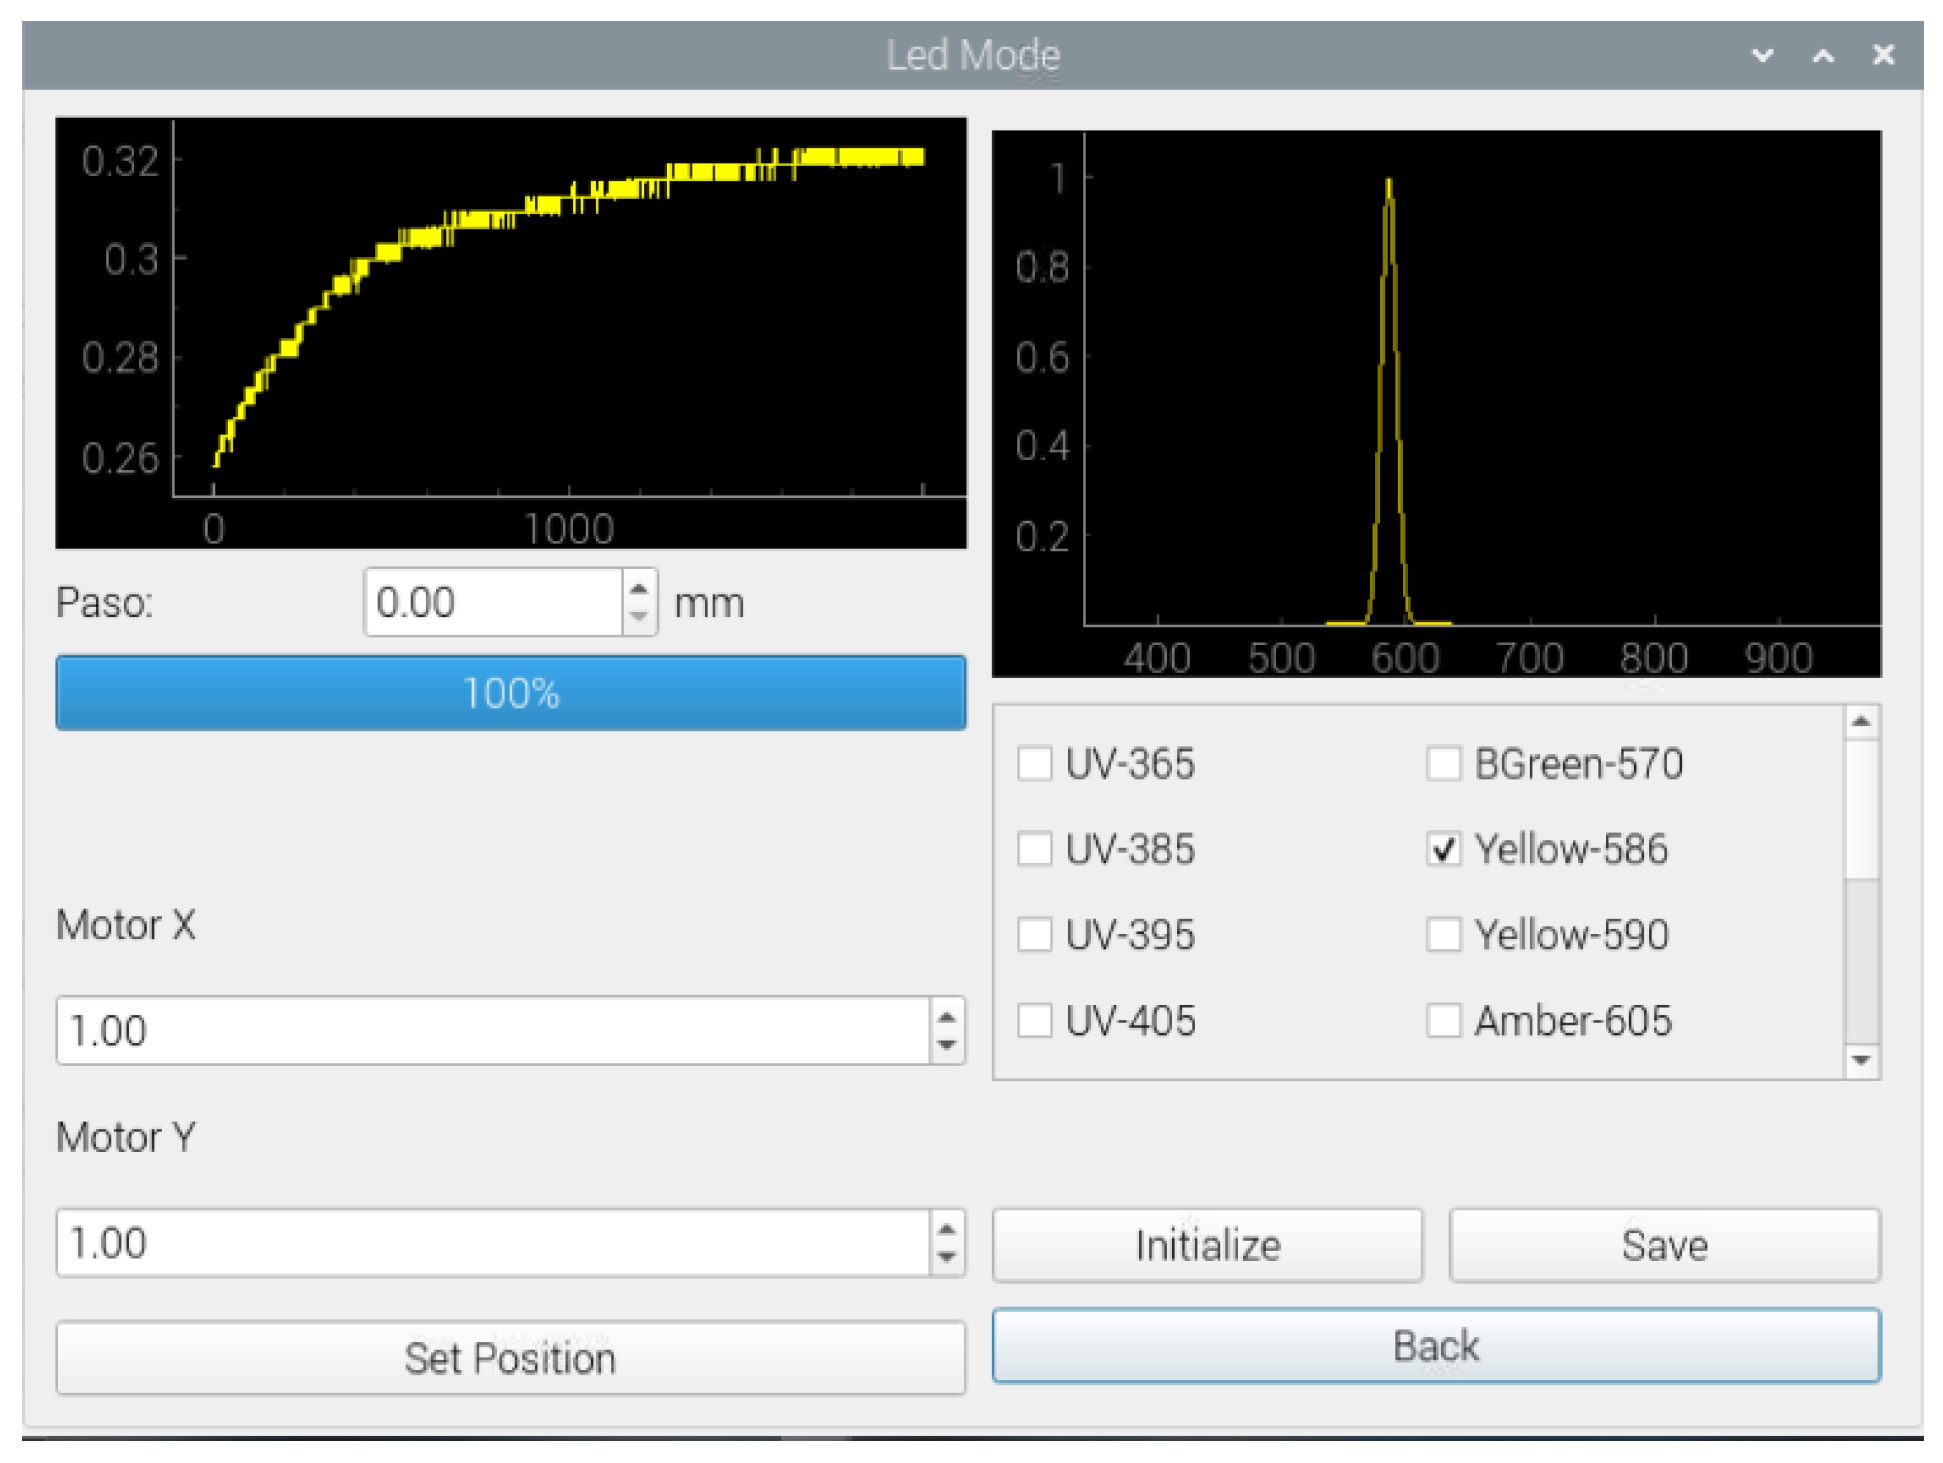1943x1463 pixels.
Task: Increment Motor X spinner up arrow
Action: (946, 1016)
